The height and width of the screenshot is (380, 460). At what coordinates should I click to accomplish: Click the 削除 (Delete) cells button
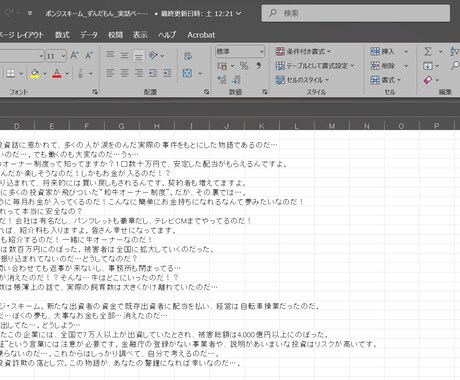[x=383, y=66]
